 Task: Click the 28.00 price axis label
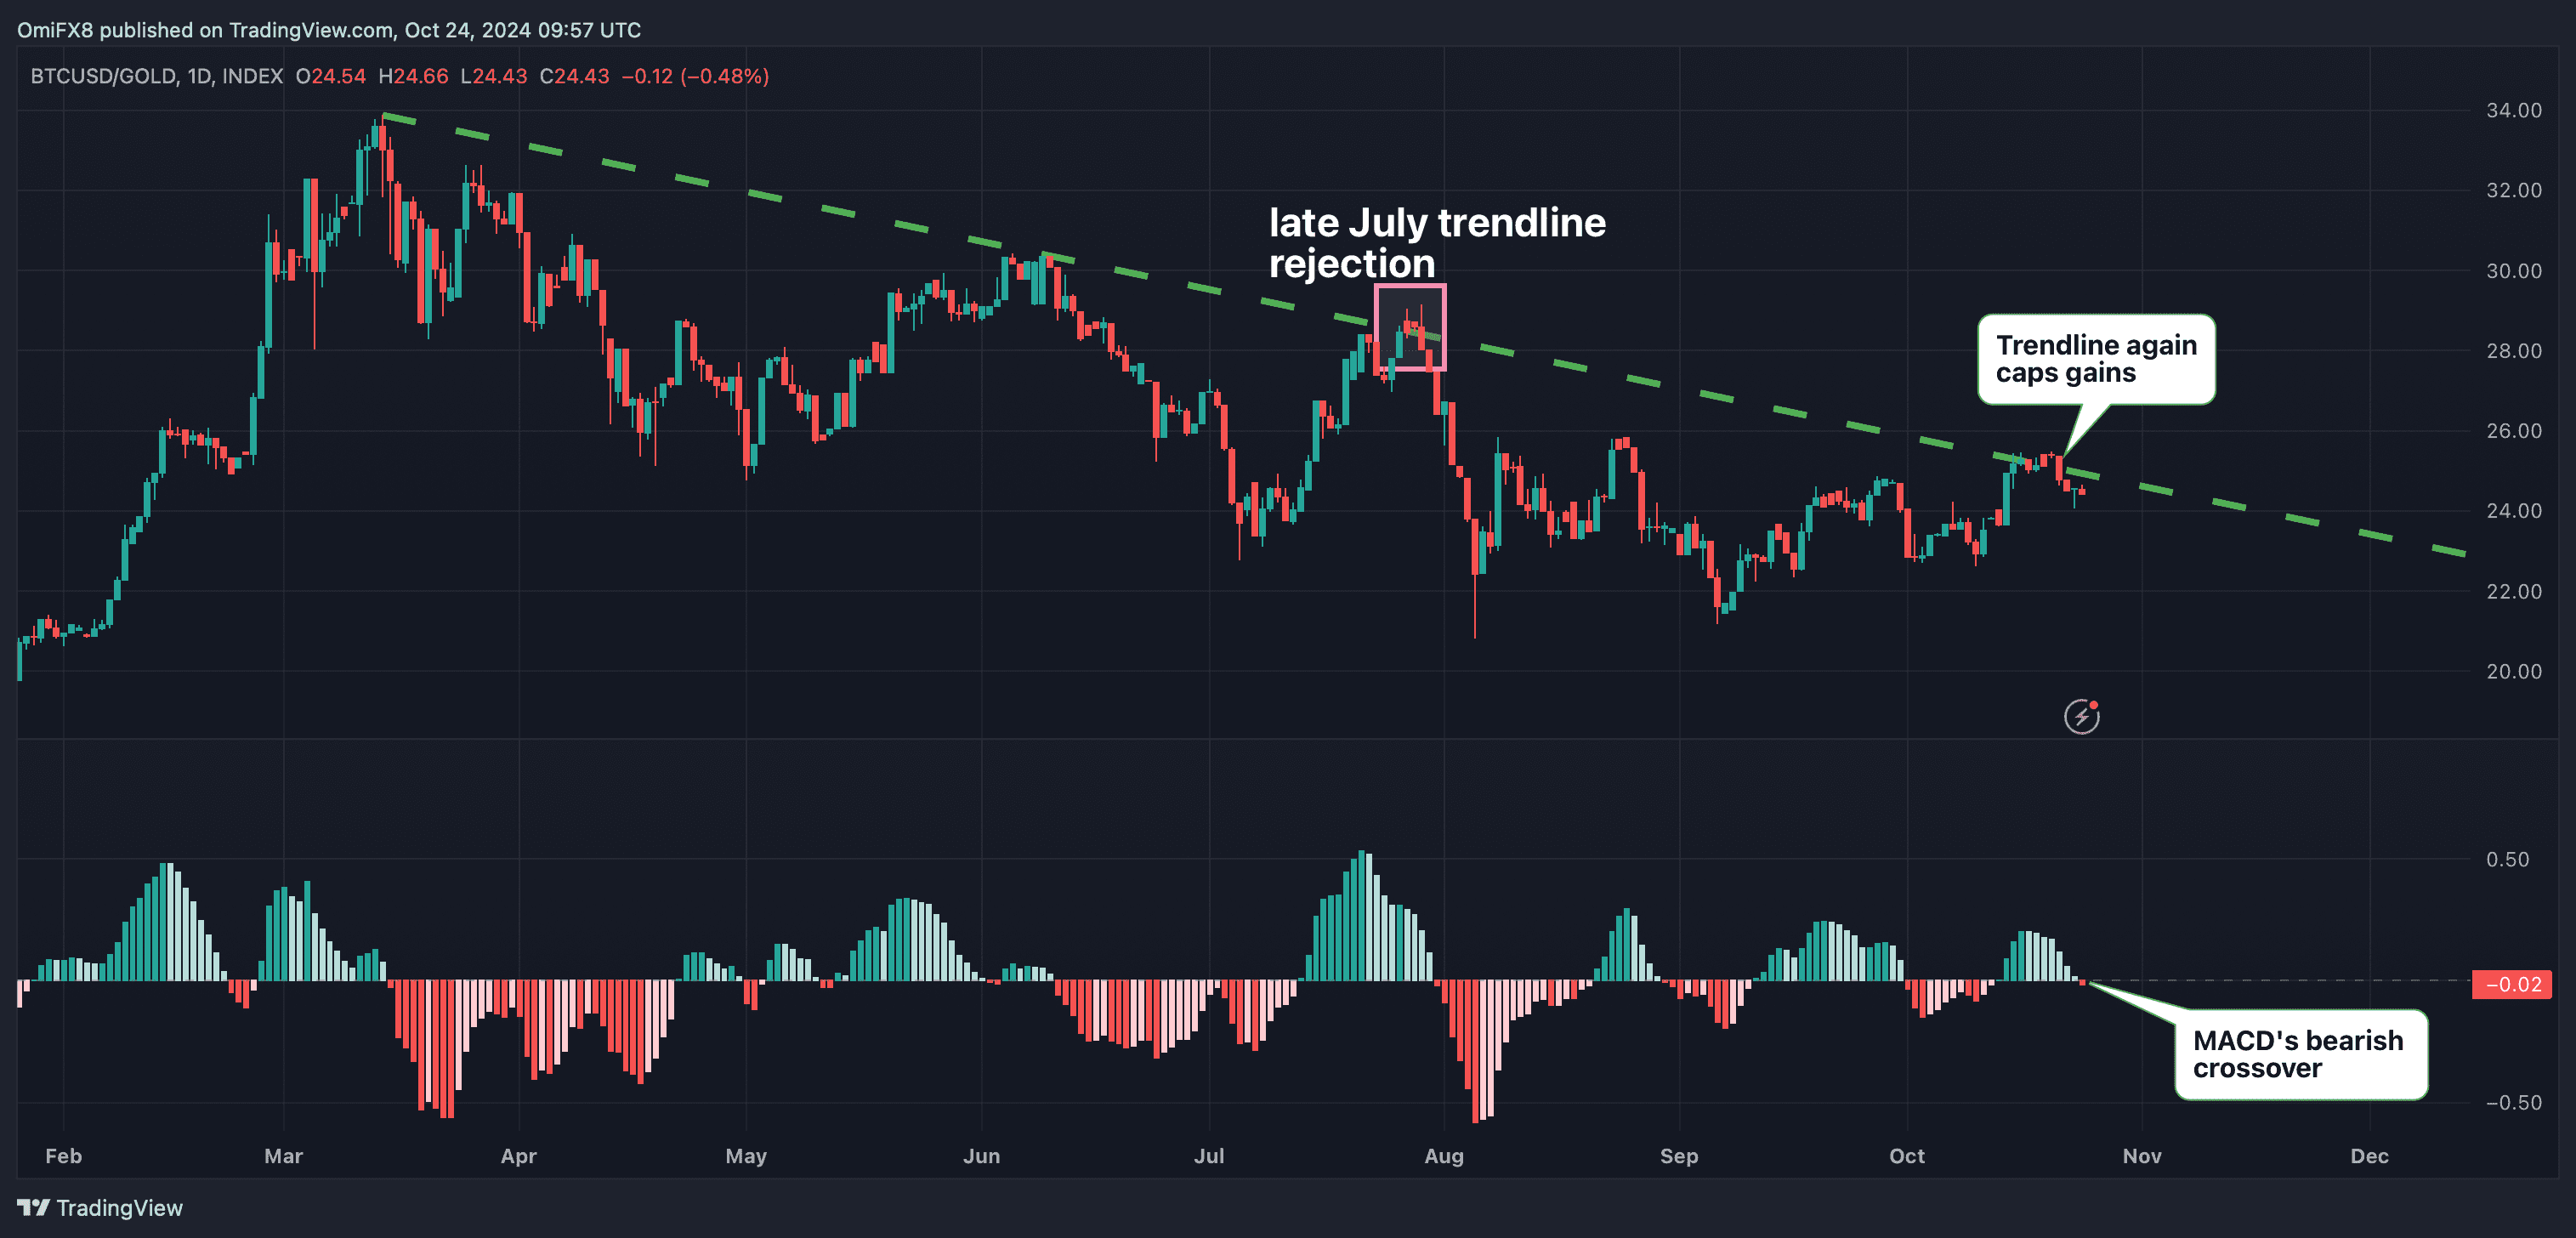(2514, 351)
